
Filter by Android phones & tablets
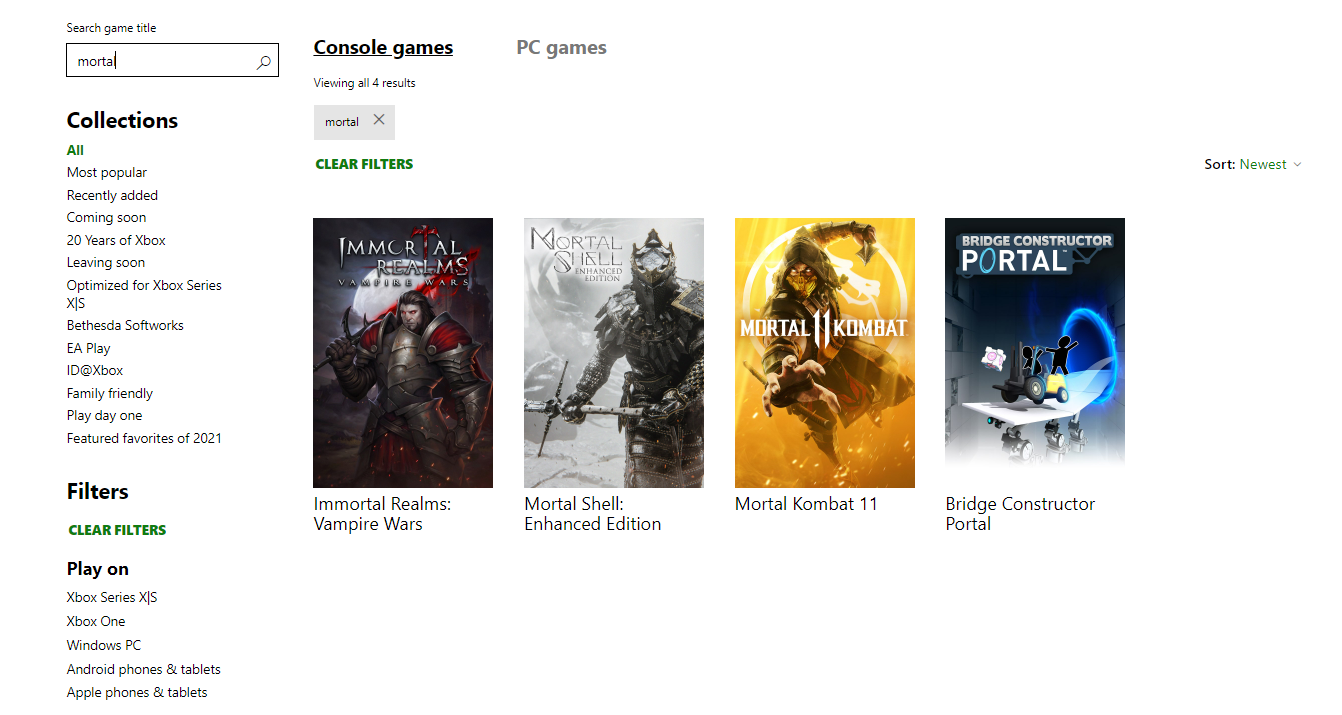(144, 669)
